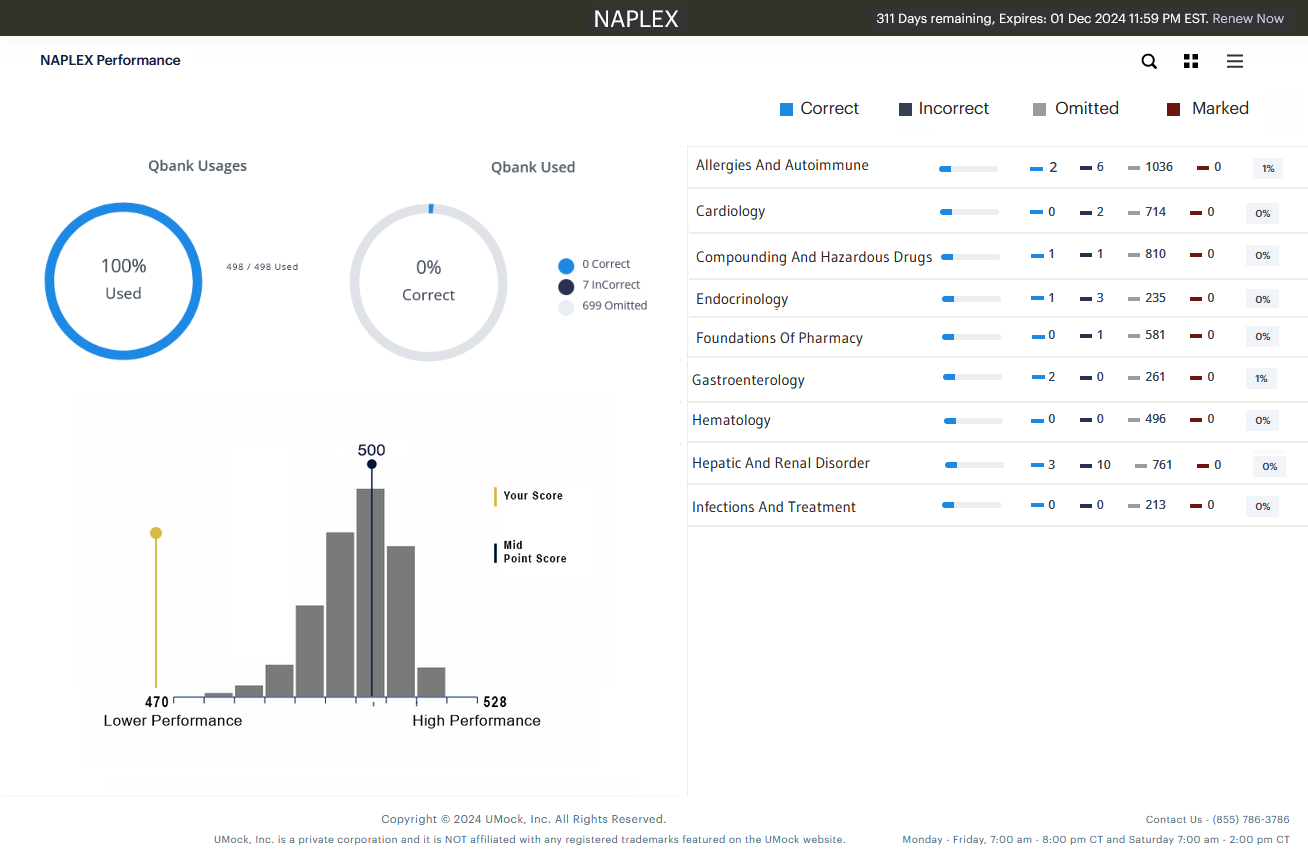Click the gray Omitted legend swatch
The width and height of the screenshot is (1308, 858).
pos(1039,109)
